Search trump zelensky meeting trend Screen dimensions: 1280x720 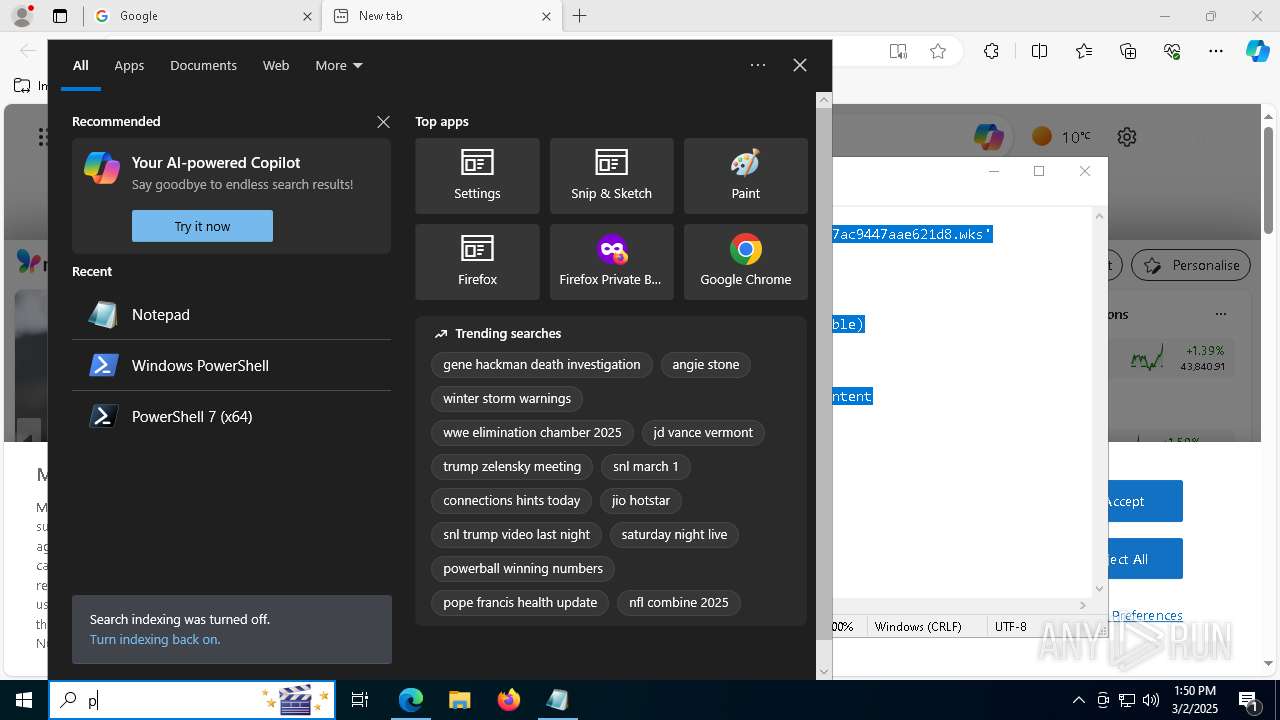[512, 467]
